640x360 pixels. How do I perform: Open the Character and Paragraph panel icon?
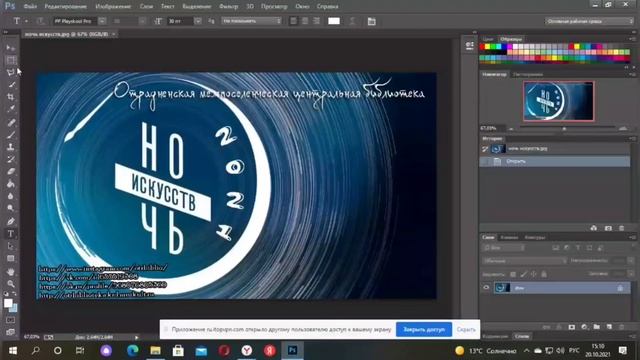coord(371,21)
